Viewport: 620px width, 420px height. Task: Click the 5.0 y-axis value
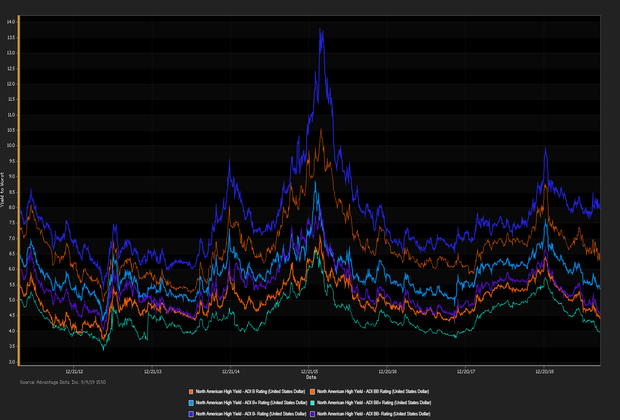pos(11,300)
